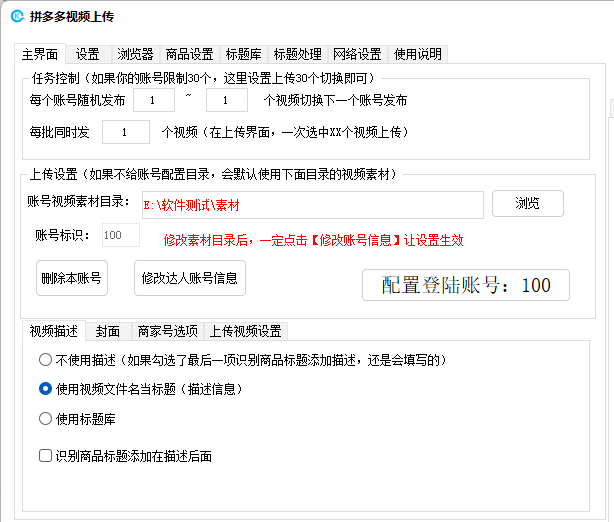Click 修改达人账号信息 button

[190, 278]
